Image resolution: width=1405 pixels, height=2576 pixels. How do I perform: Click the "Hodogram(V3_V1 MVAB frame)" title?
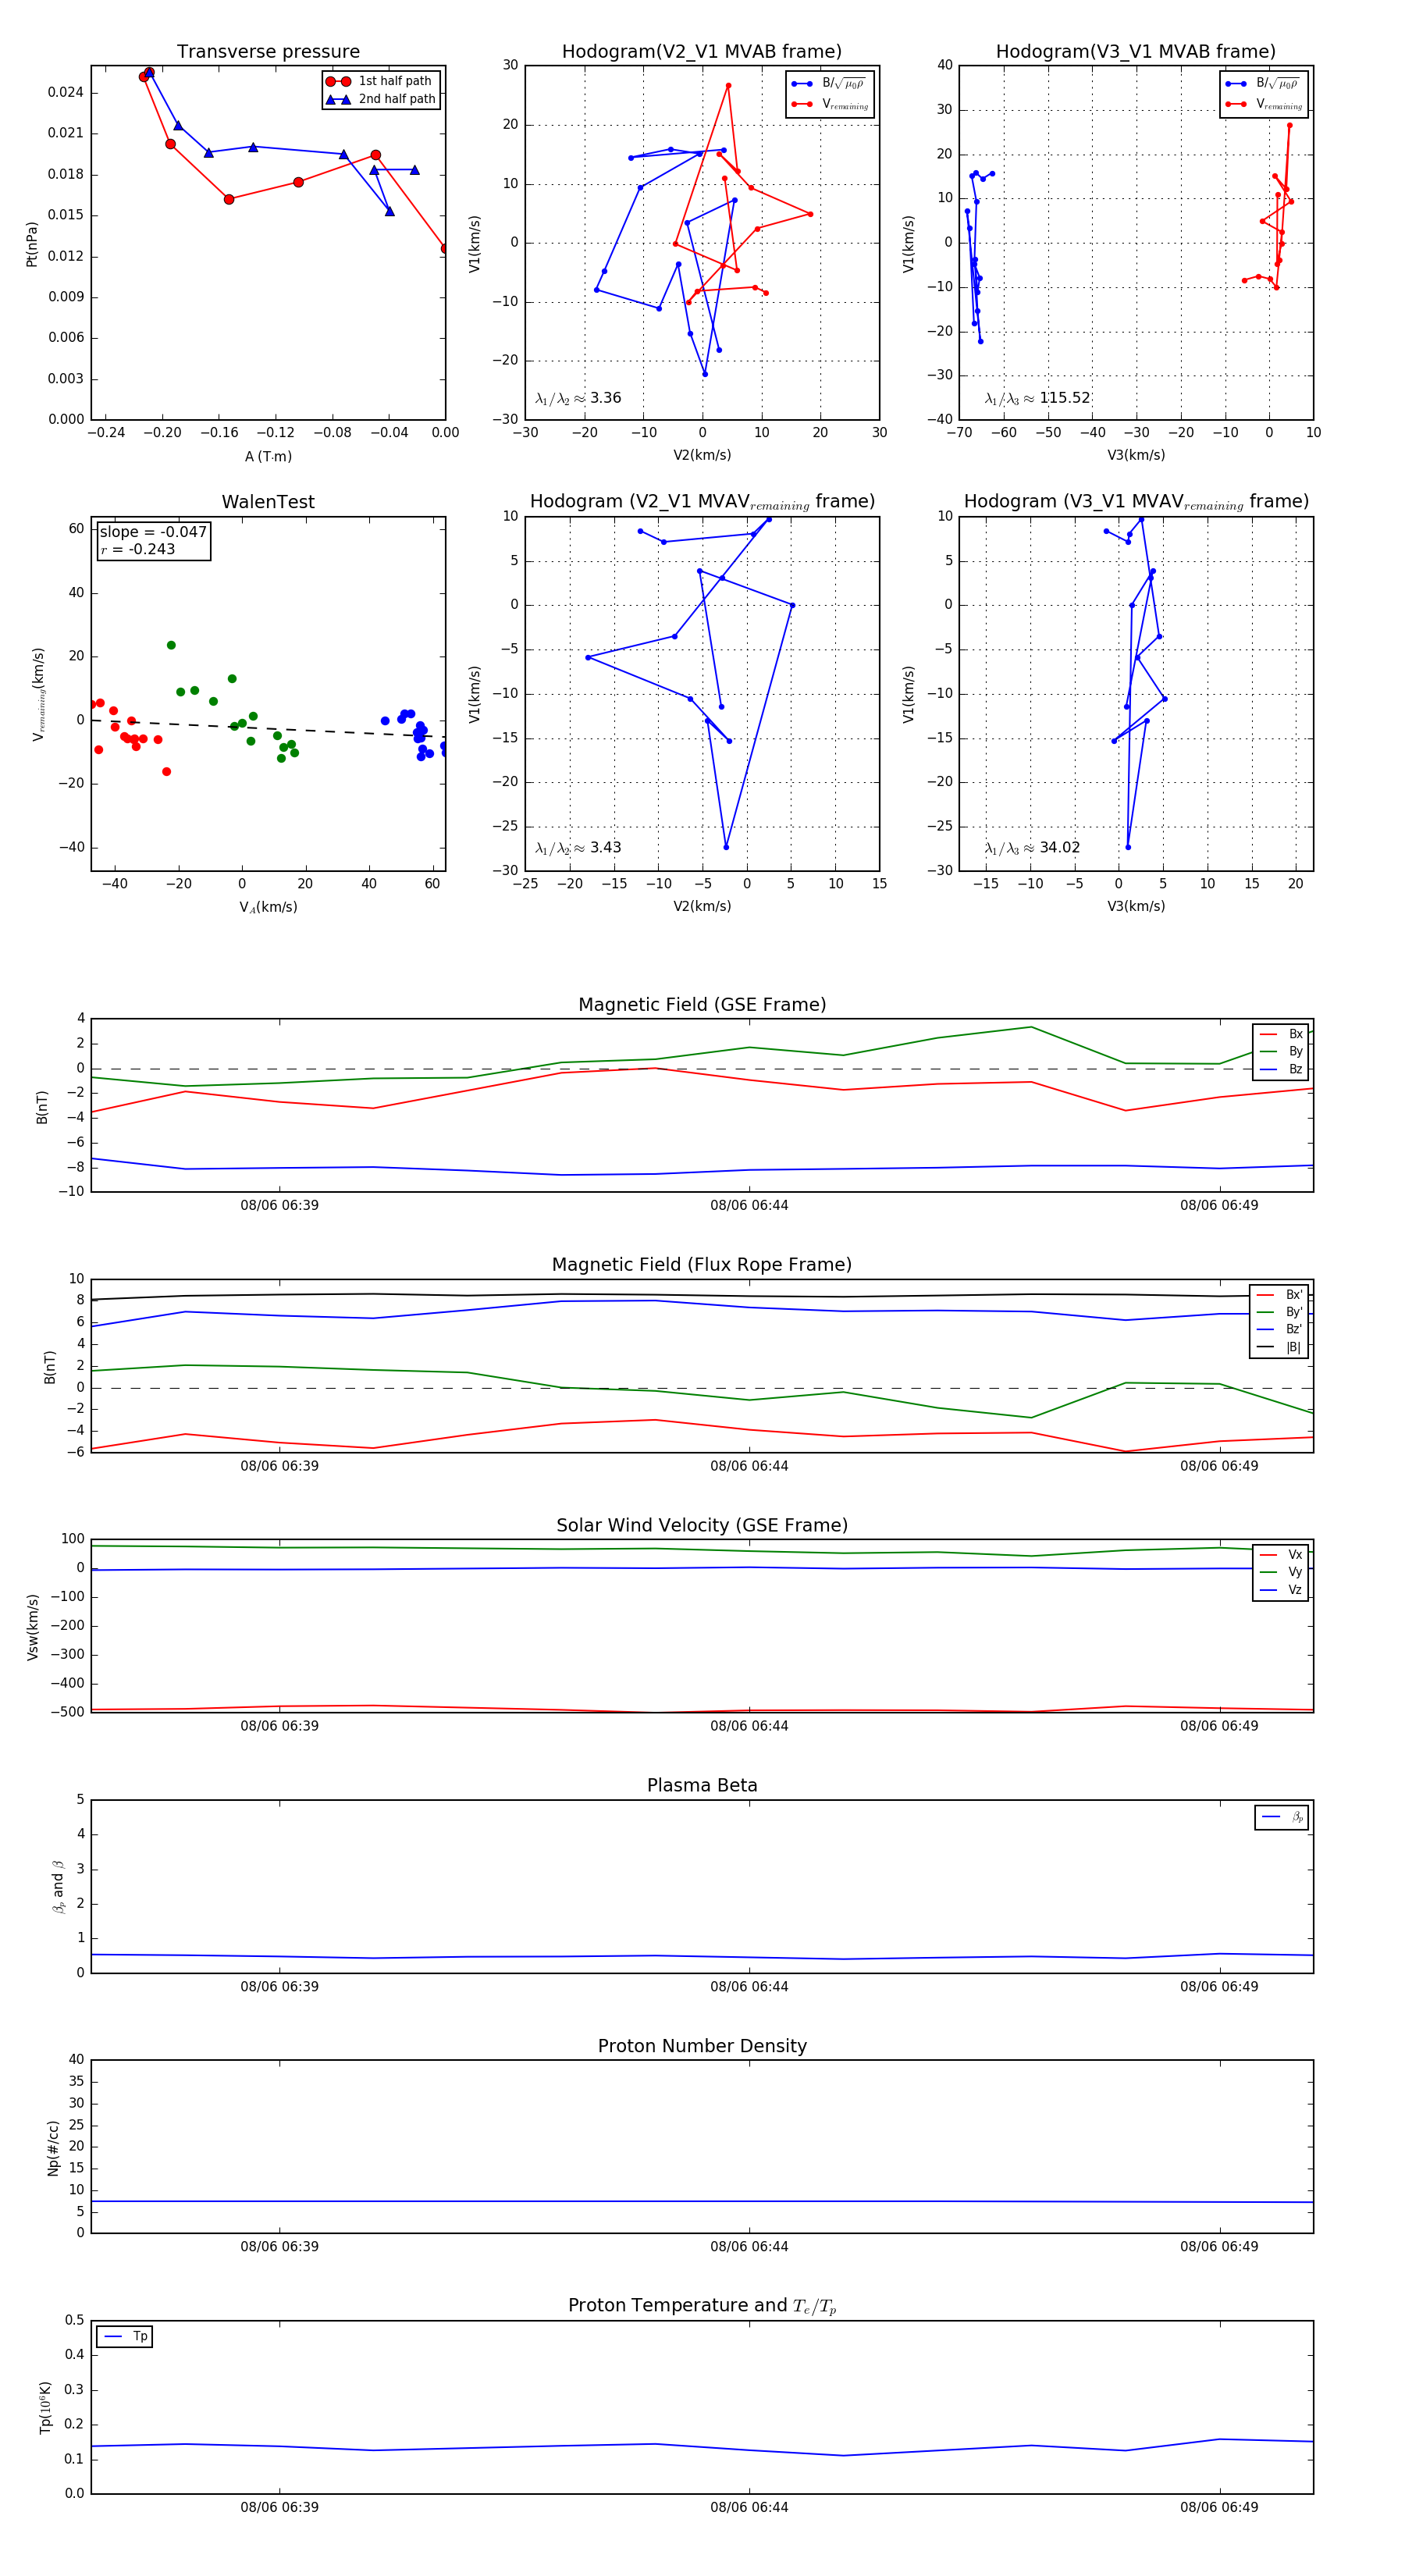tap(1136, 52)
